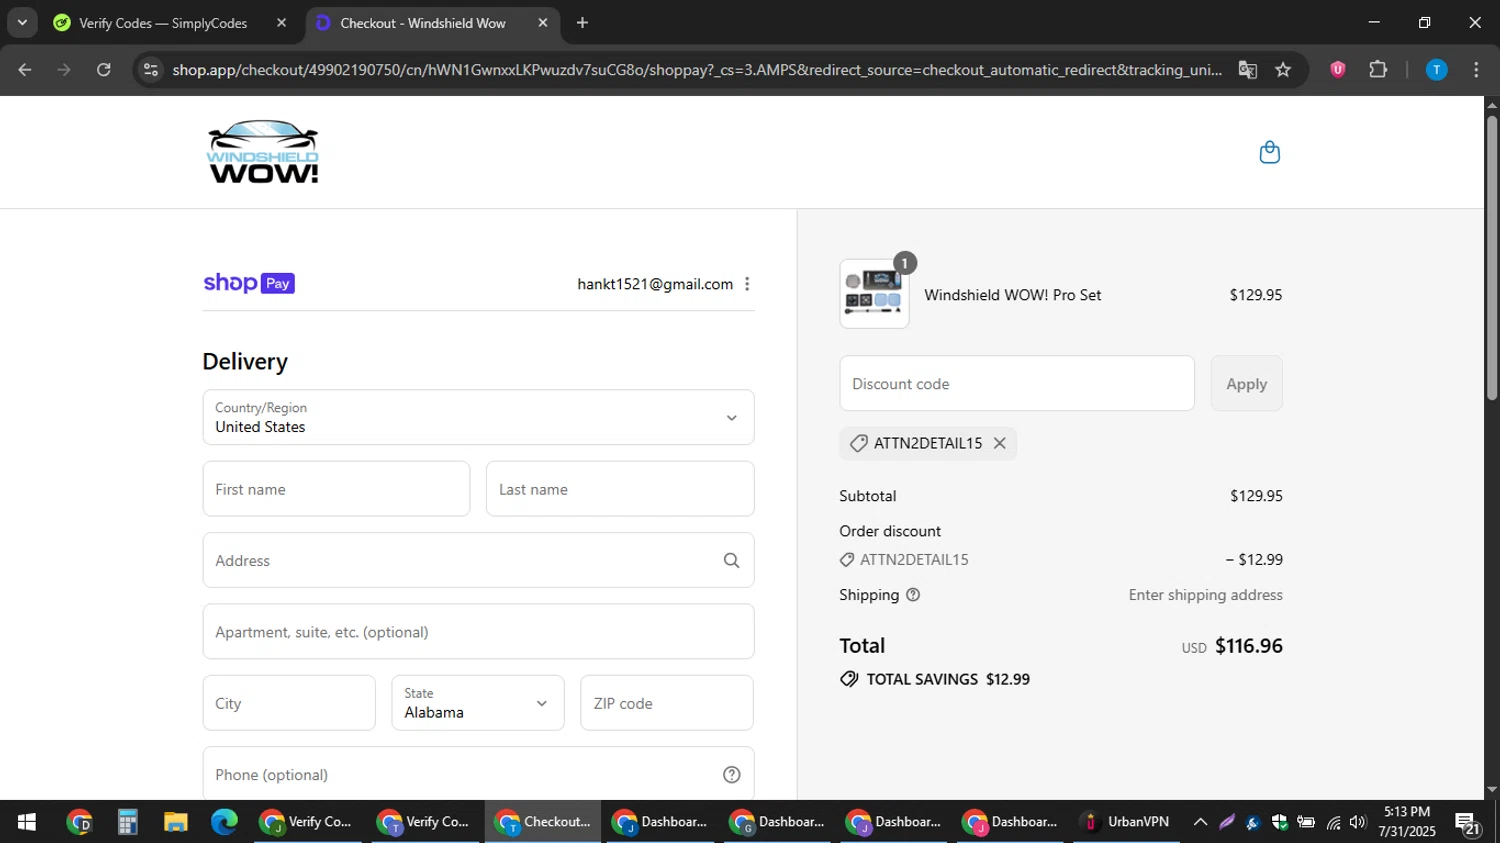Open the network status tray icon

(1333, 822)
